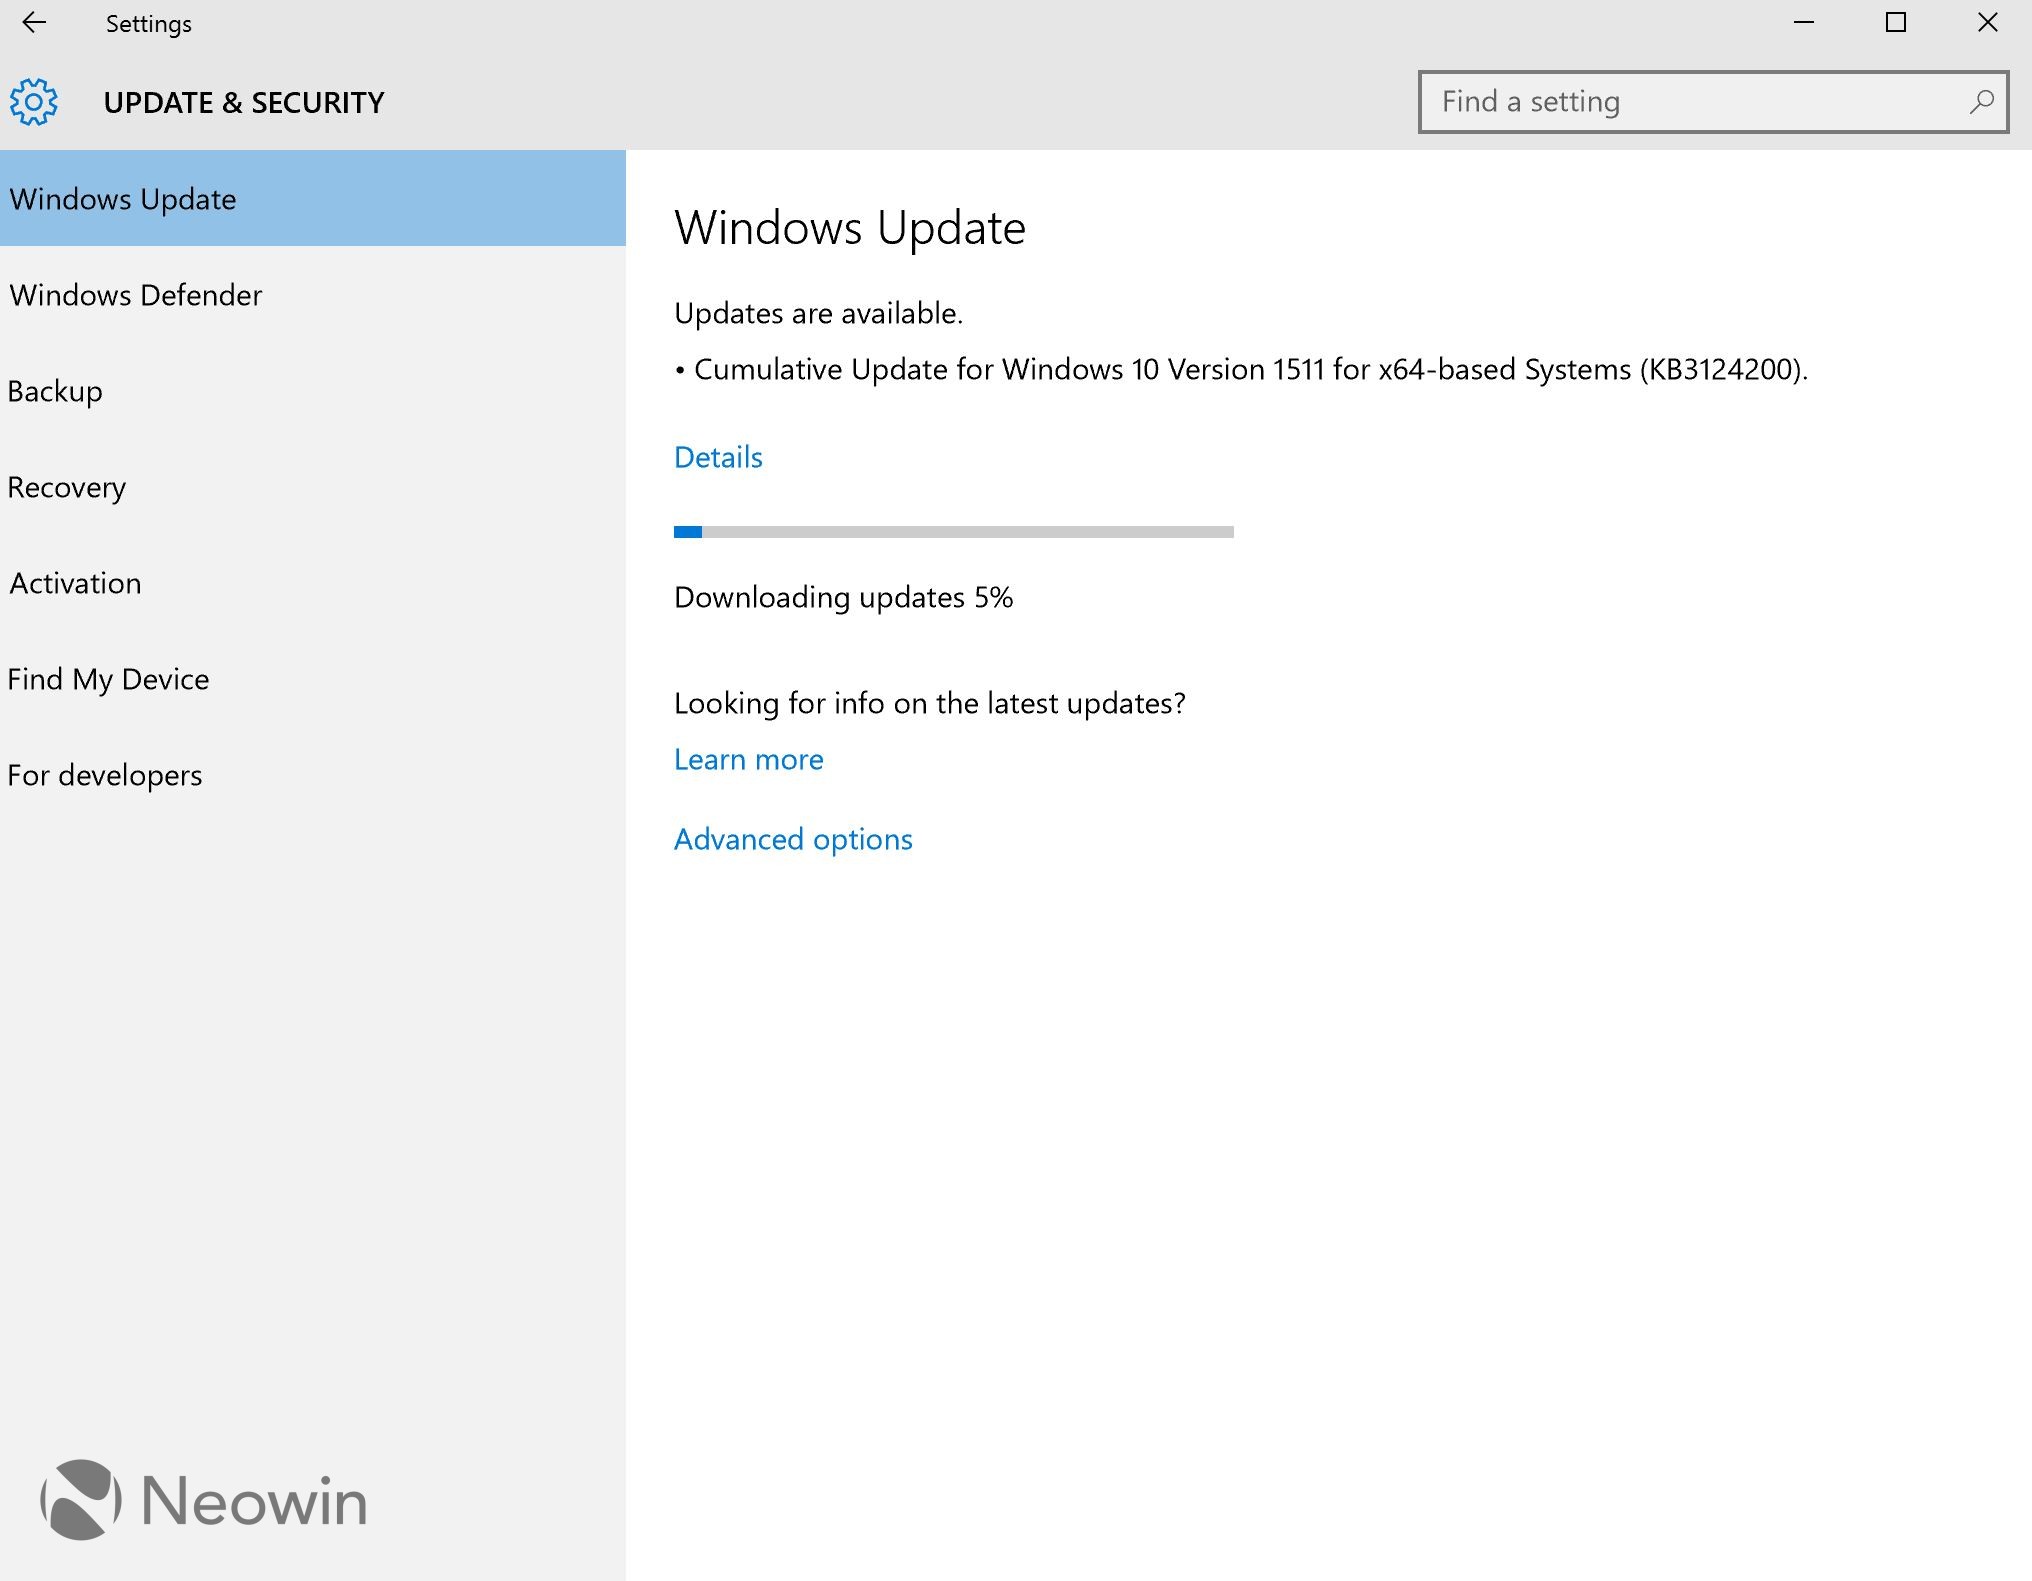Open the Activation section

pyautogui.click(x=313, y=583)
